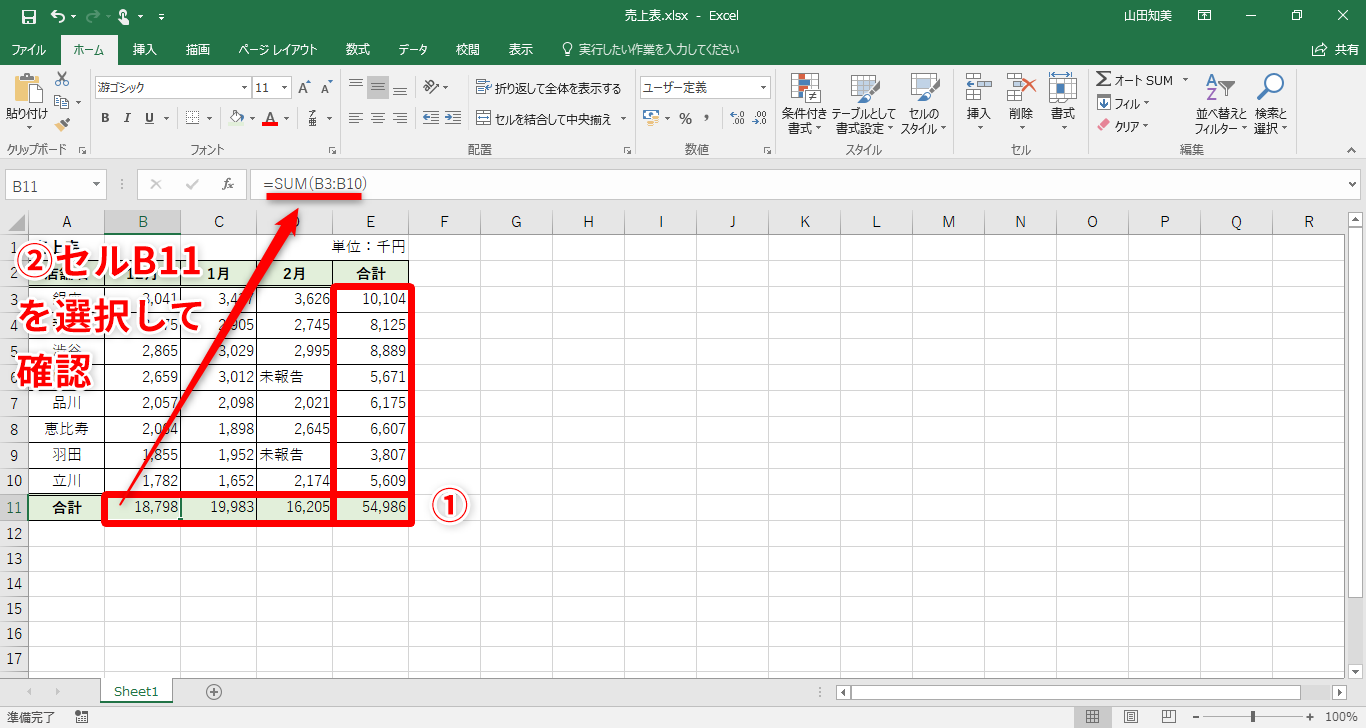Click Merge & Center (セルを結合して中央揃え)
Viewport: 1366px width, 728px height.
click(x=544, y=119)
